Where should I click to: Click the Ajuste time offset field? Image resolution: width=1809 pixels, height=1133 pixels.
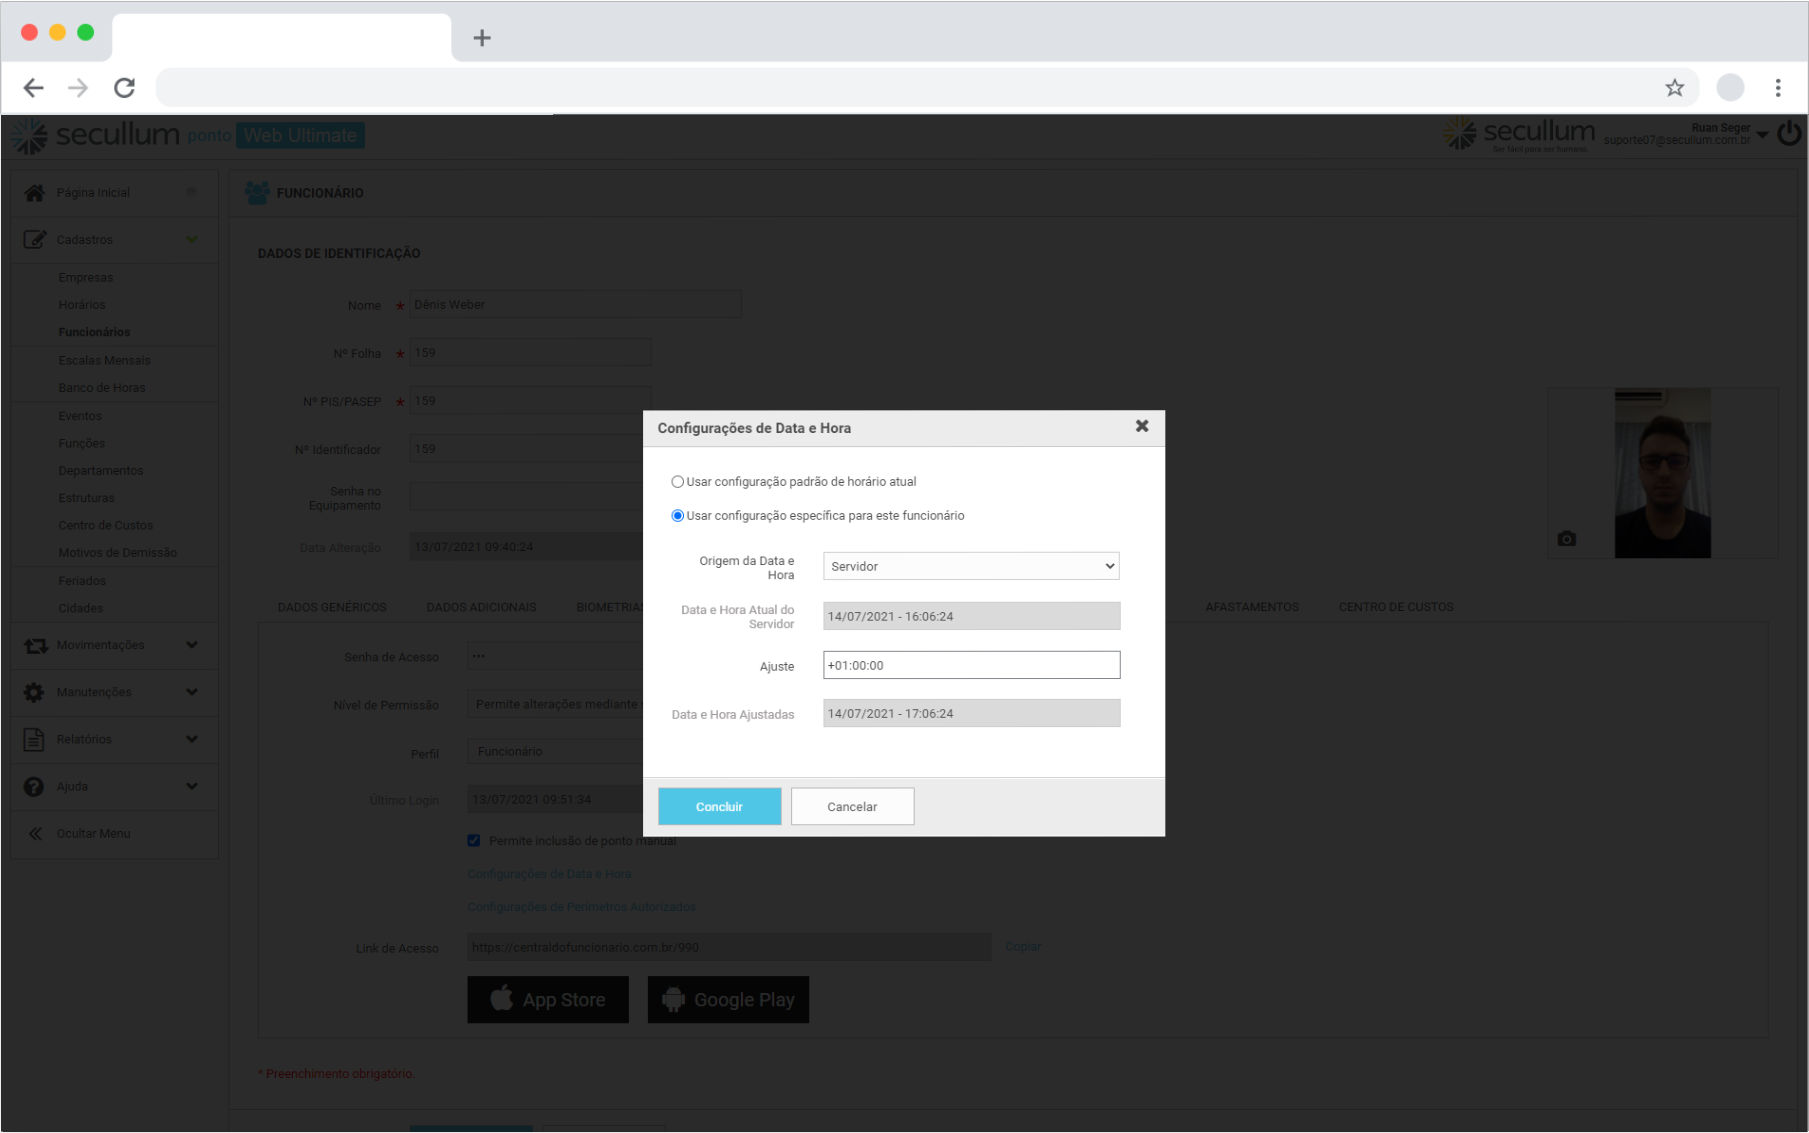click(x=970, y=665)
